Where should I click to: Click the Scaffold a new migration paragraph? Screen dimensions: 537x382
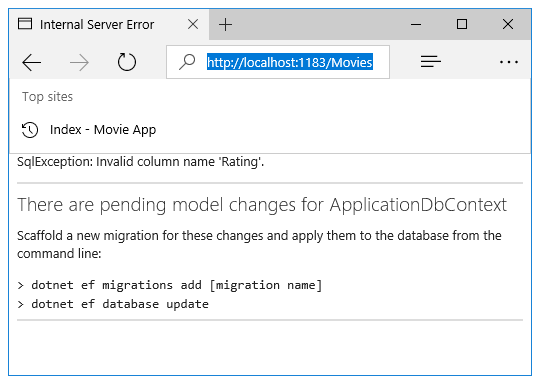259,245
